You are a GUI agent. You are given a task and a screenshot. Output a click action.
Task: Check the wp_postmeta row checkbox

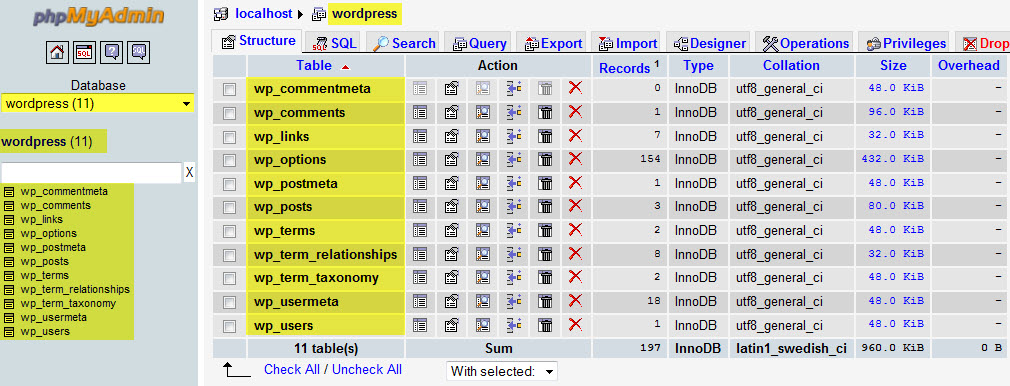(x=229, y=184)
